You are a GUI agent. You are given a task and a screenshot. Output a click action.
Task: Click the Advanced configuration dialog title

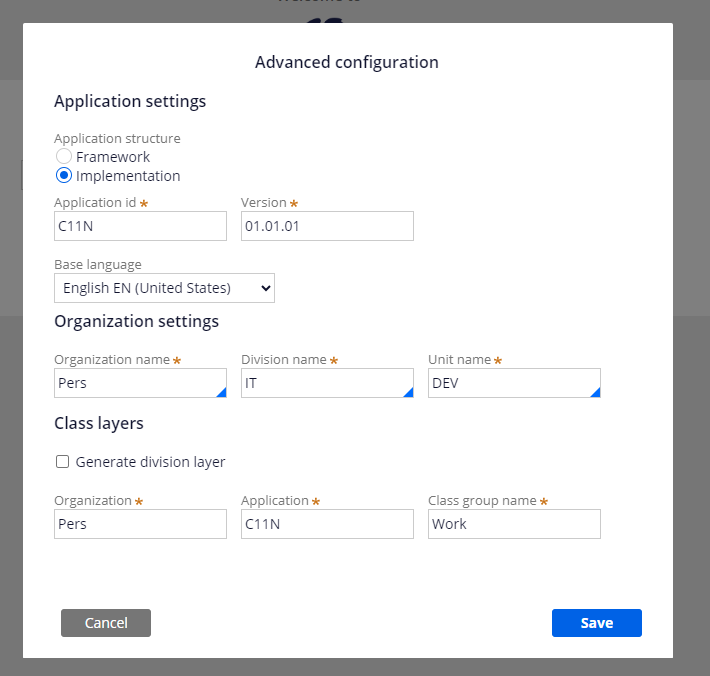click(x=347, y=62)
